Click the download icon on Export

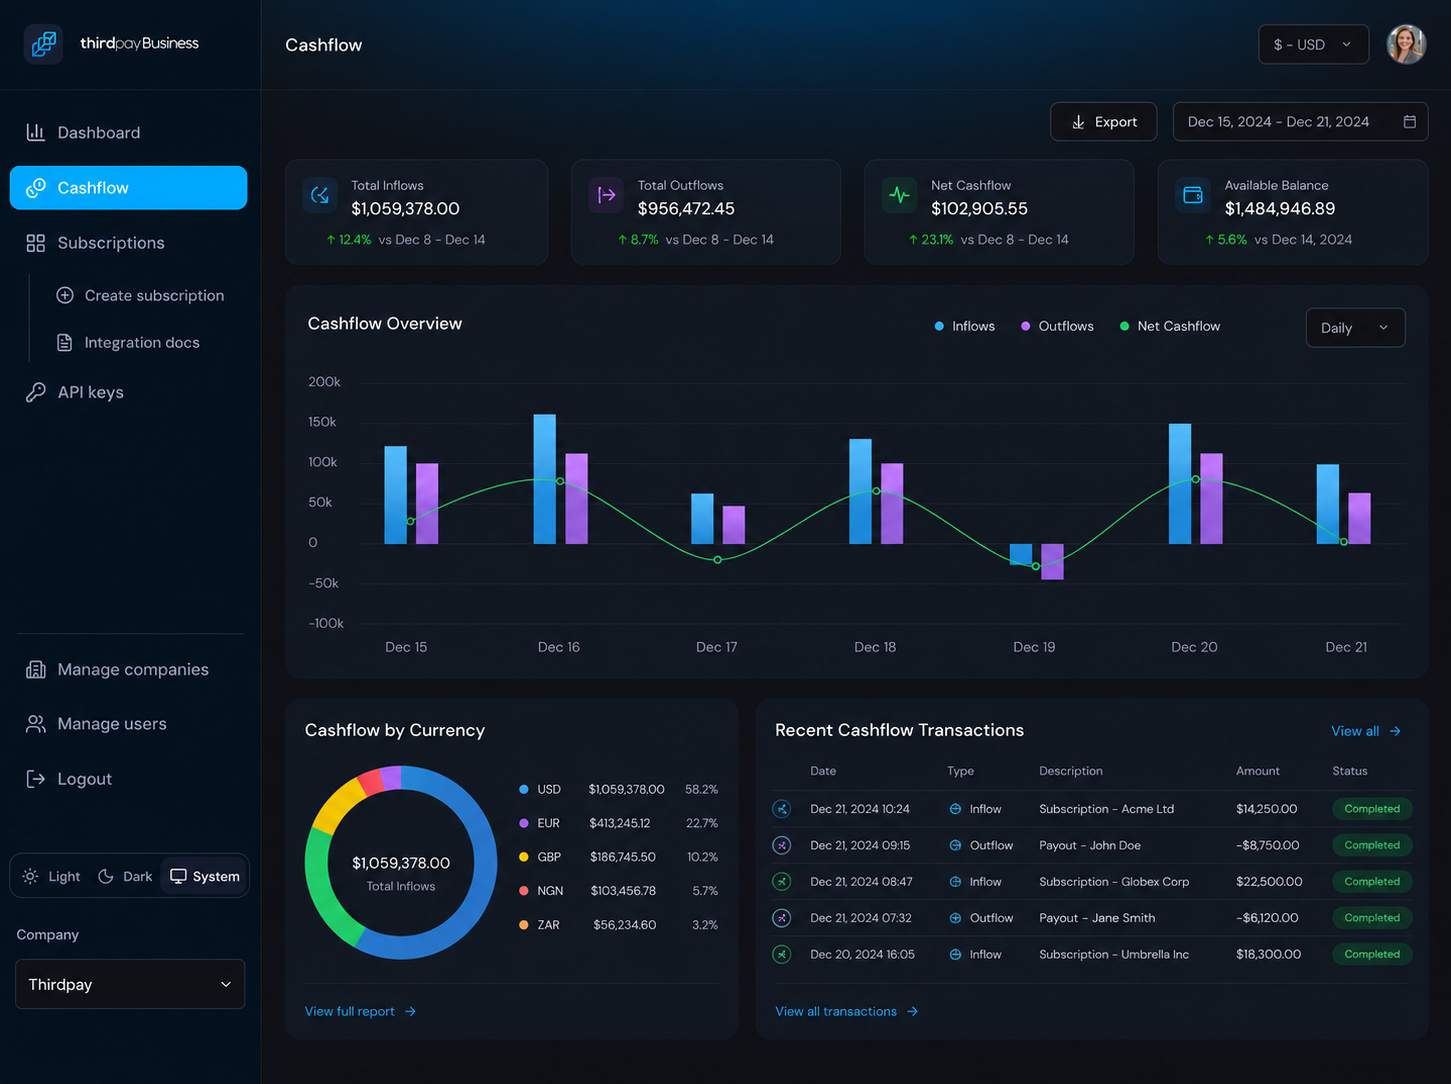click(x=1078, y=122)
